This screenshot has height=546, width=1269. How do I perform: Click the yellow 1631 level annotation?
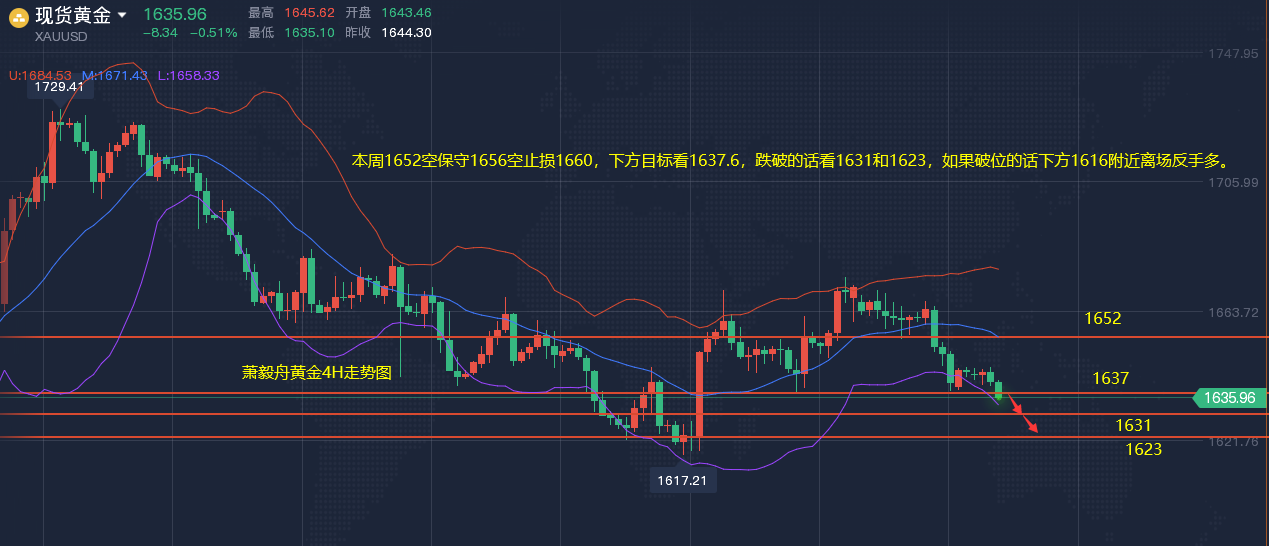[1134, 426]
